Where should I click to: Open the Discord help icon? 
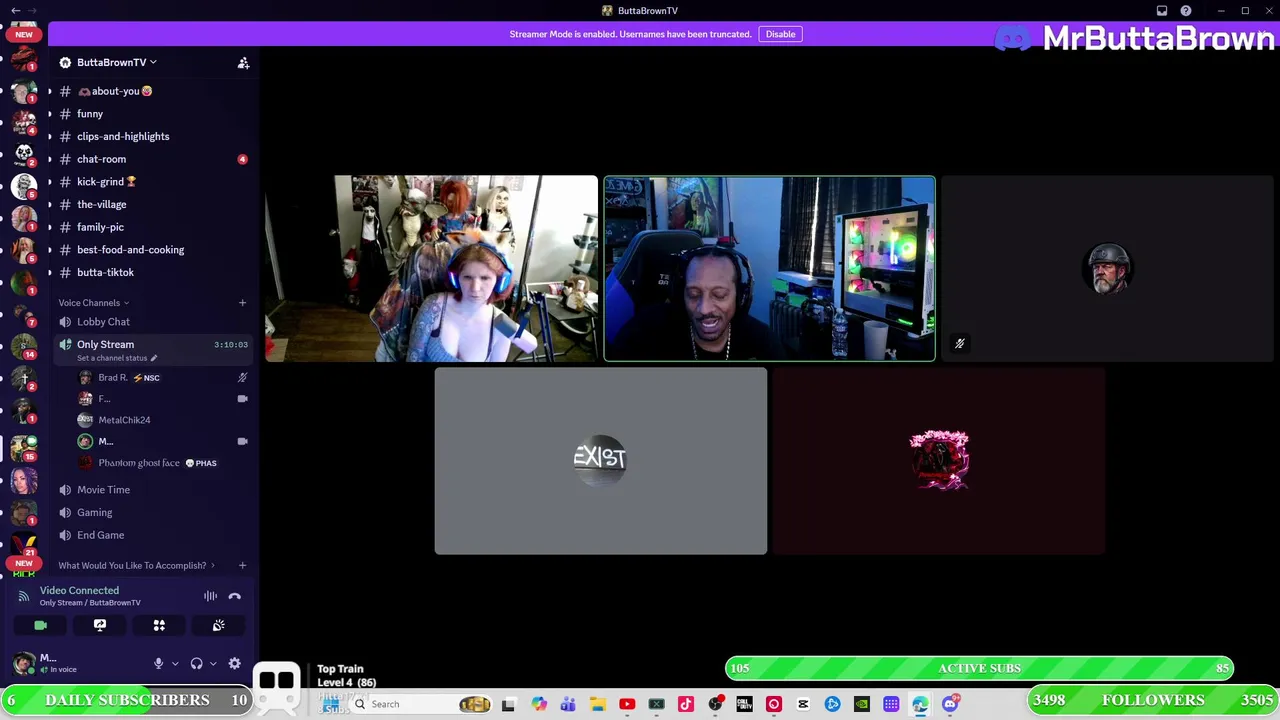(1186, 11)
